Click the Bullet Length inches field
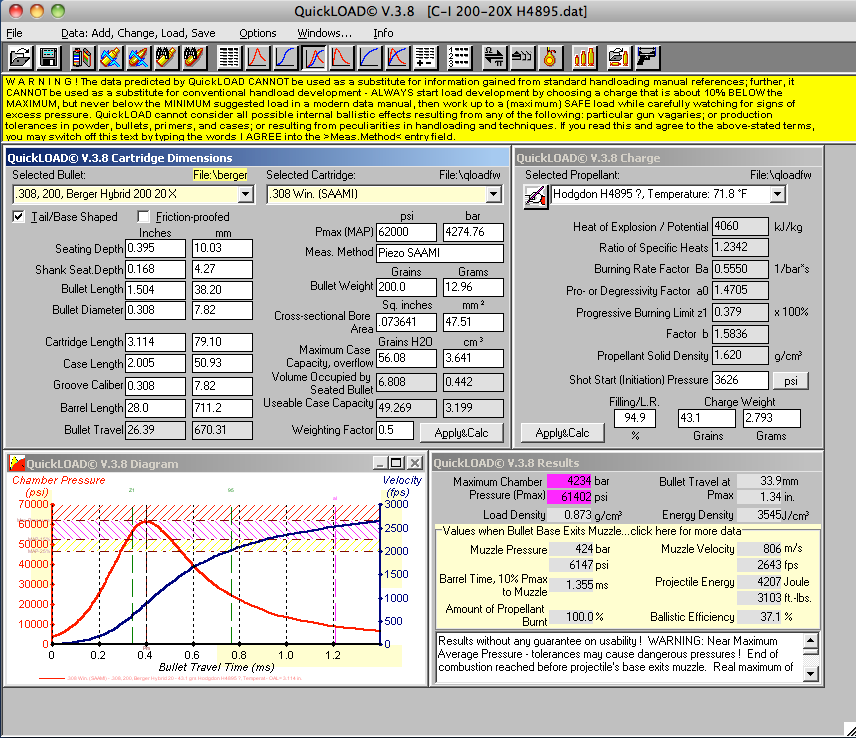The image size is (856, 738). click(x=155, y=290)
